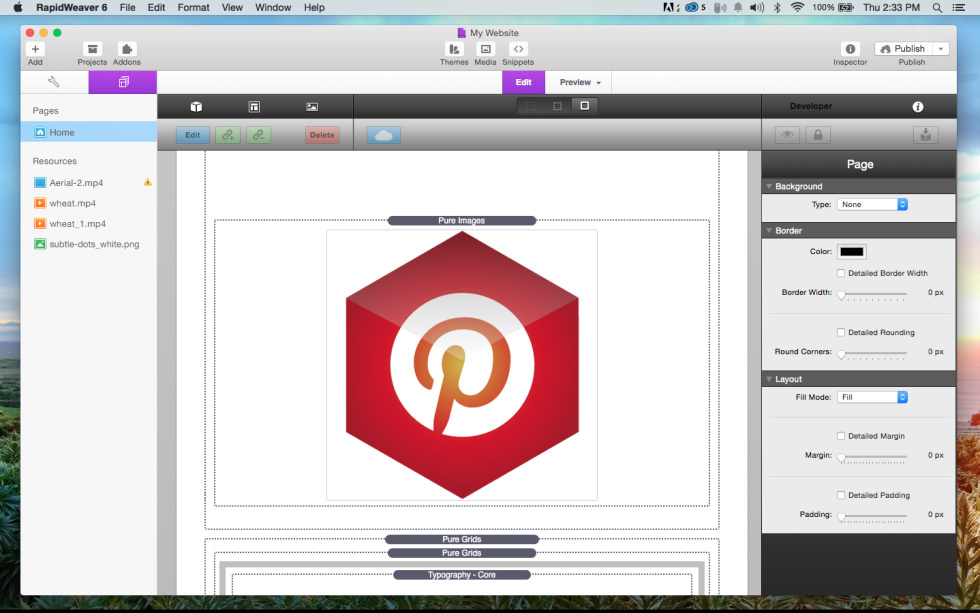The height and width of the screenshot is (613, 980).
Task: Open the View menu
Action: tap(232, 7)
